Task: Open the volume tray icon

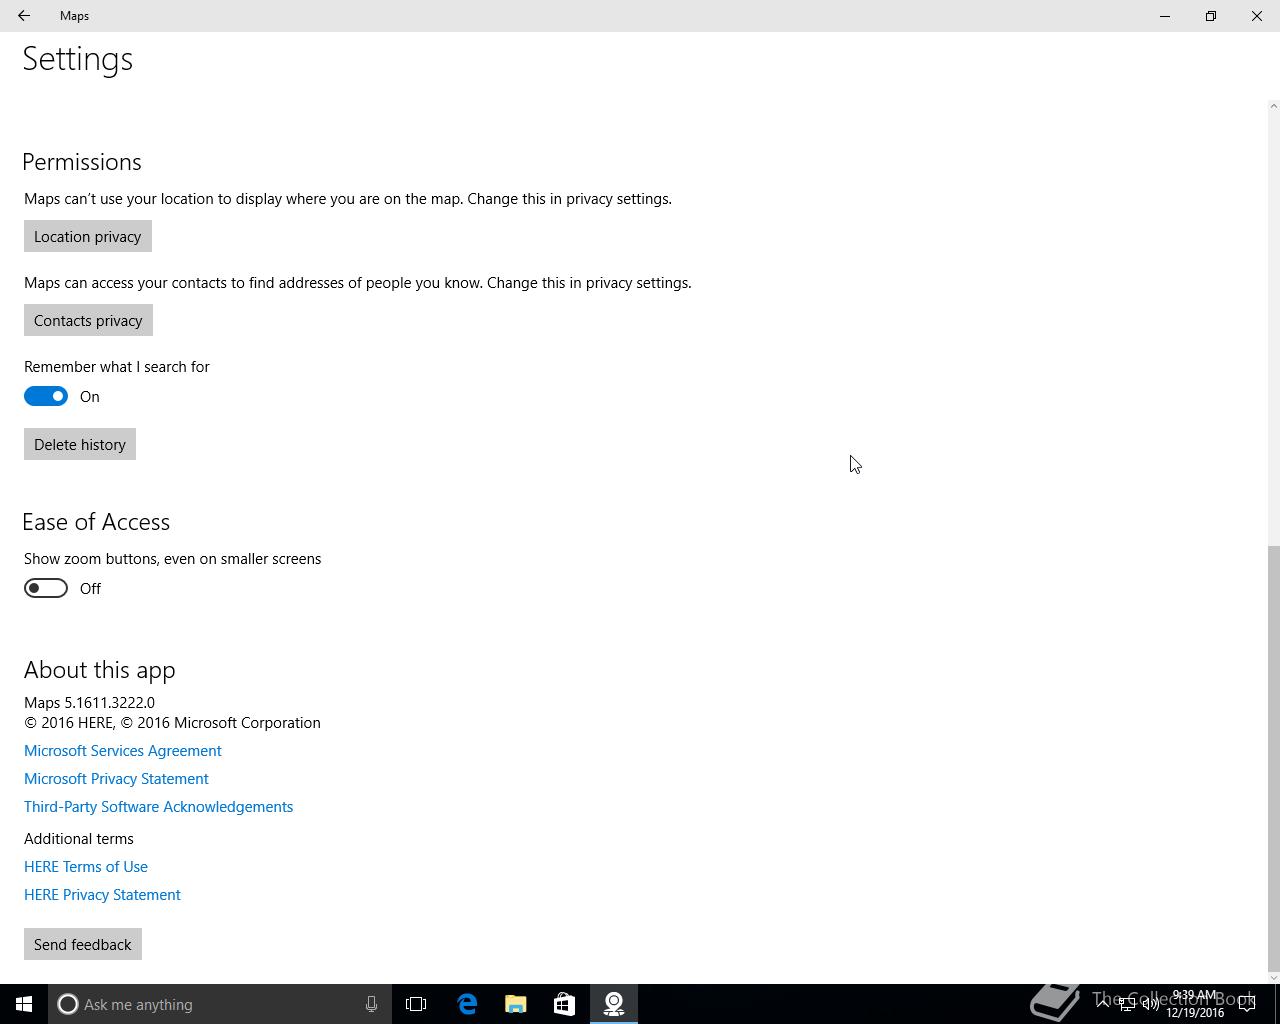Action: 1151,1004
